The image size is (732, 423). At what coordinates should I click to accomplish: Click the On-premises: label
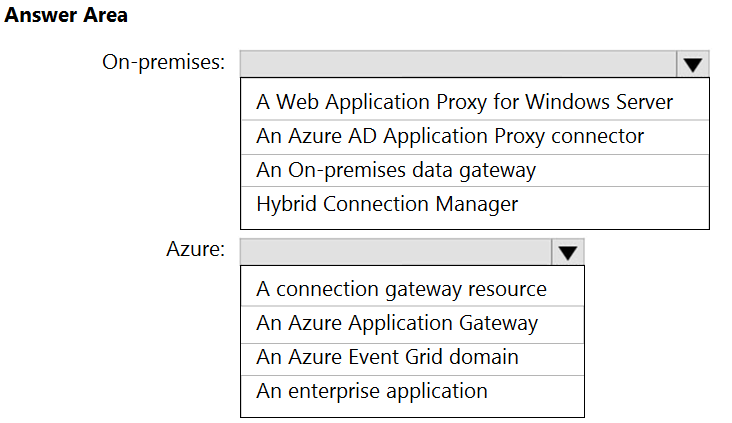(163, 63)
